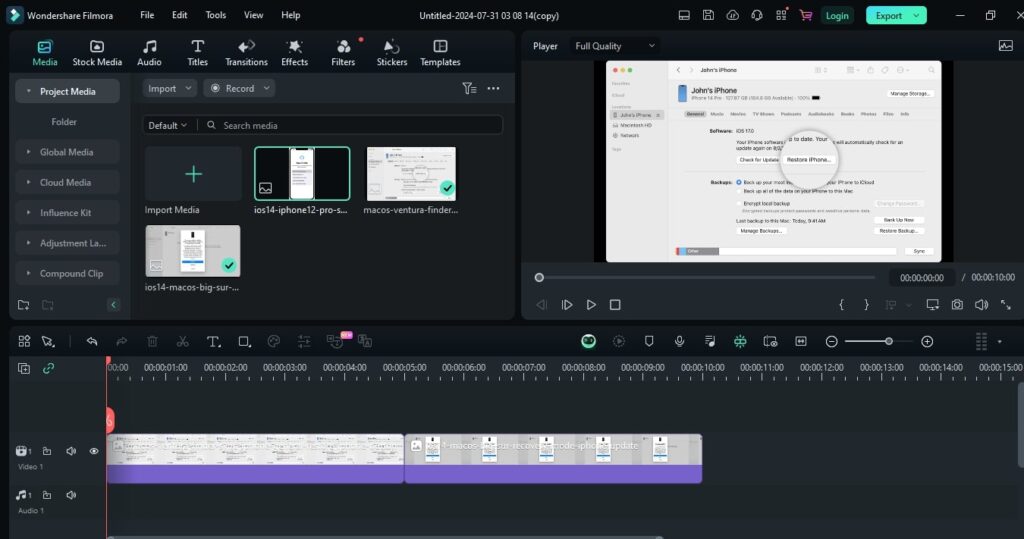
Task: Open the Transitions tab
Action: (x=246, y=53)
